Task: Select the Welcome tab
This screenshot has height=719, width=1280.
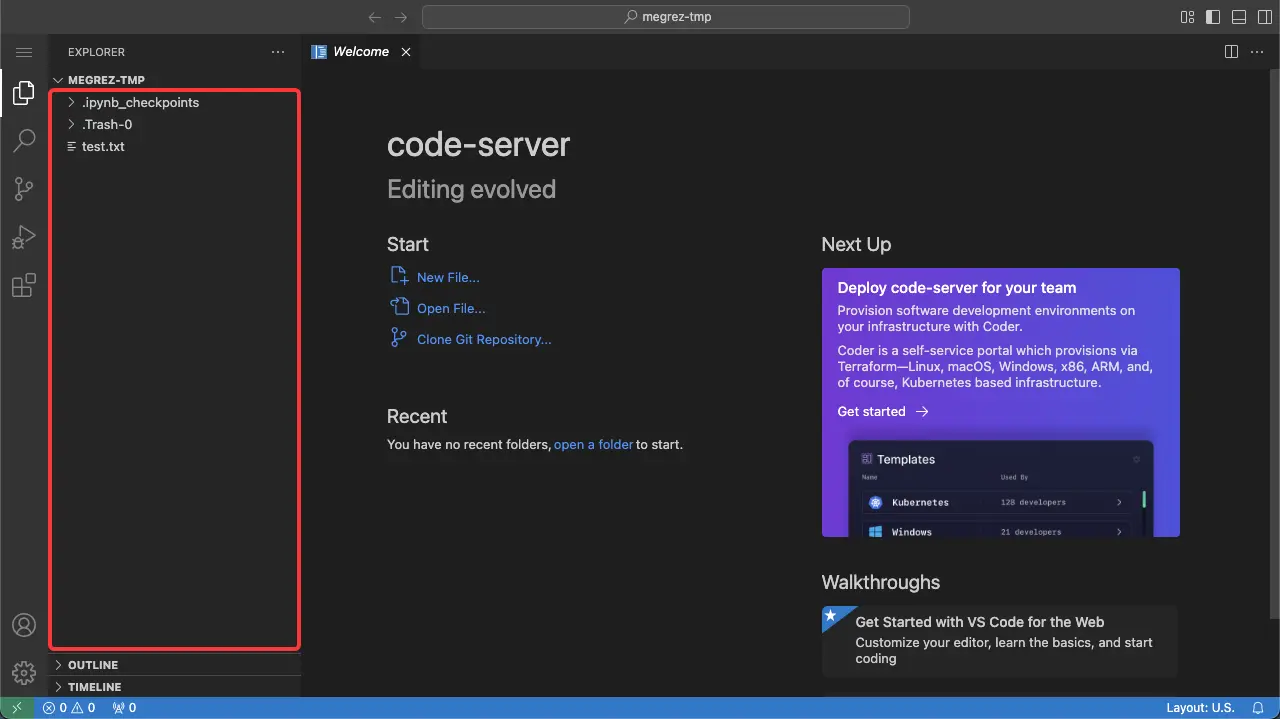Action: 360,51
